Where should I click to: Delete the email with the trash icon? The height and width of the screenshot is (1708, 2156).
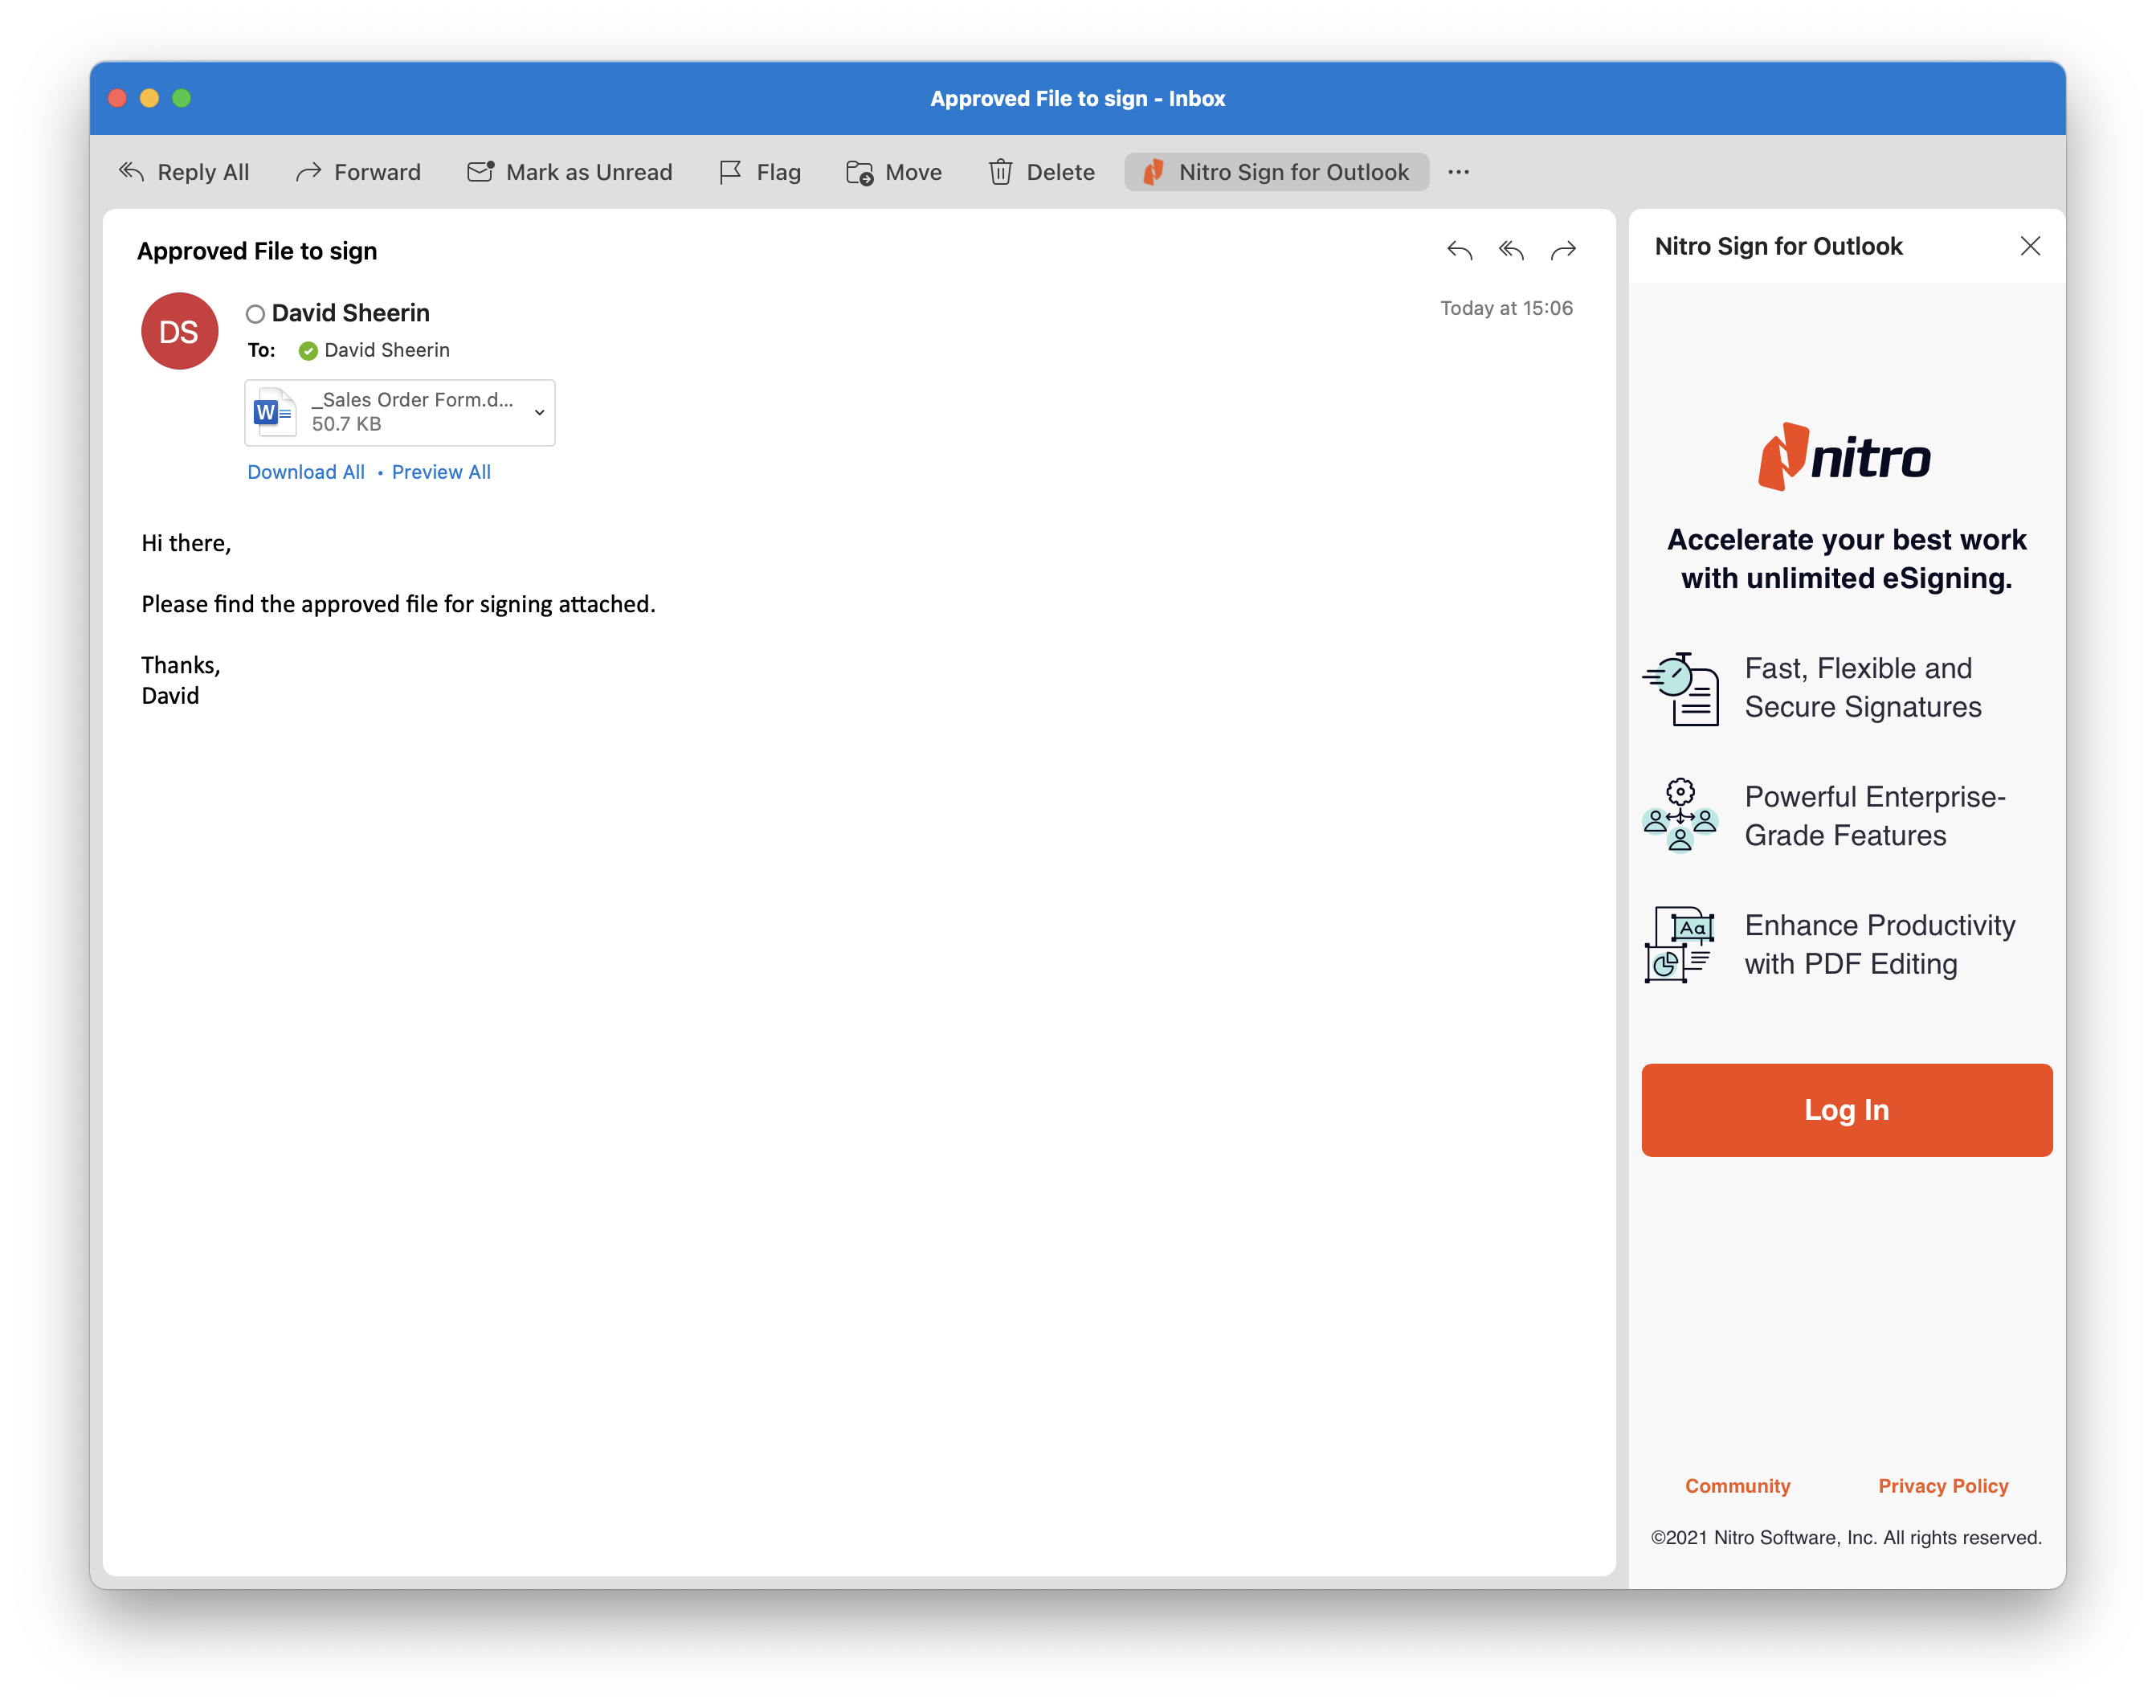(1000, 171)
